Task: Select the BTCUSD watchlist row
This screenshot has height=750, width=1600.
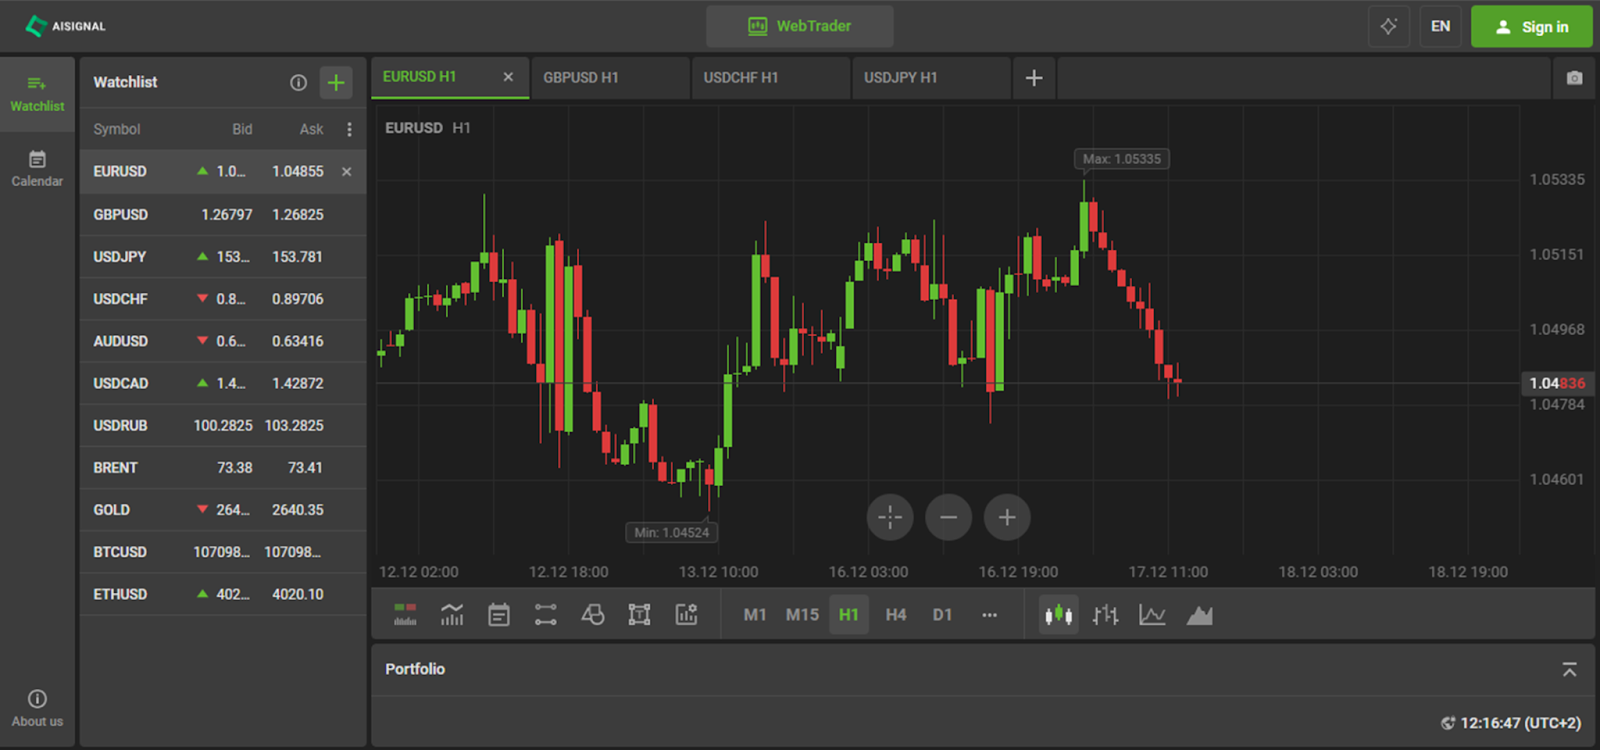Action: [223, 552]
